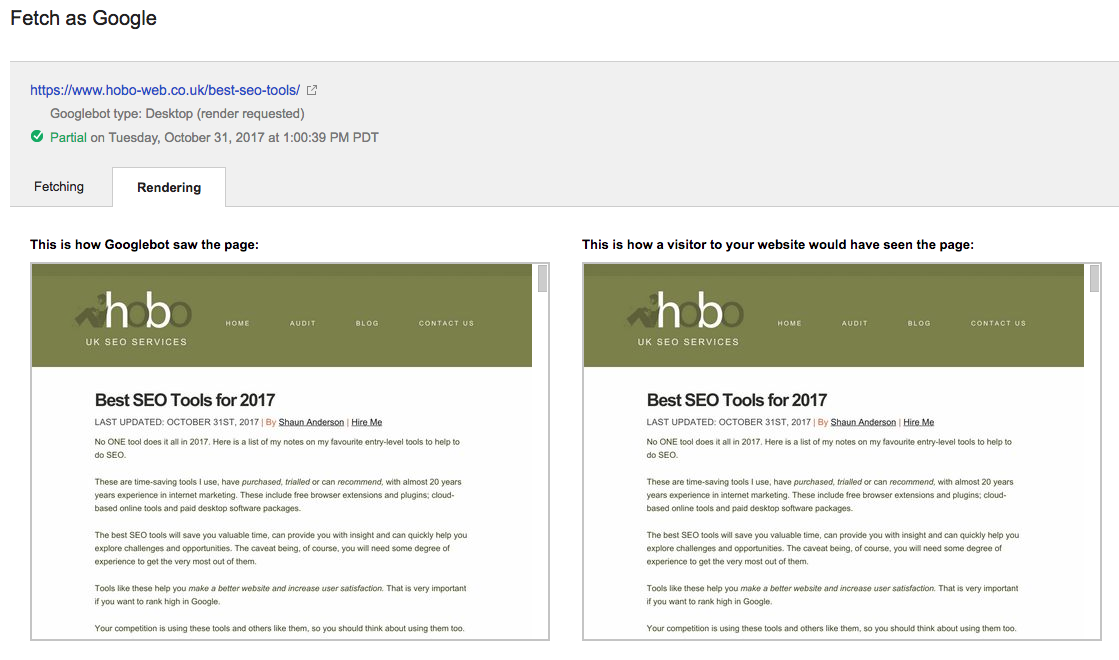Image resolution: width=1119 pixels, height=660 pixels.
Task: Click AUDIT in the Googlebot preview
Action: pos(303,323)
